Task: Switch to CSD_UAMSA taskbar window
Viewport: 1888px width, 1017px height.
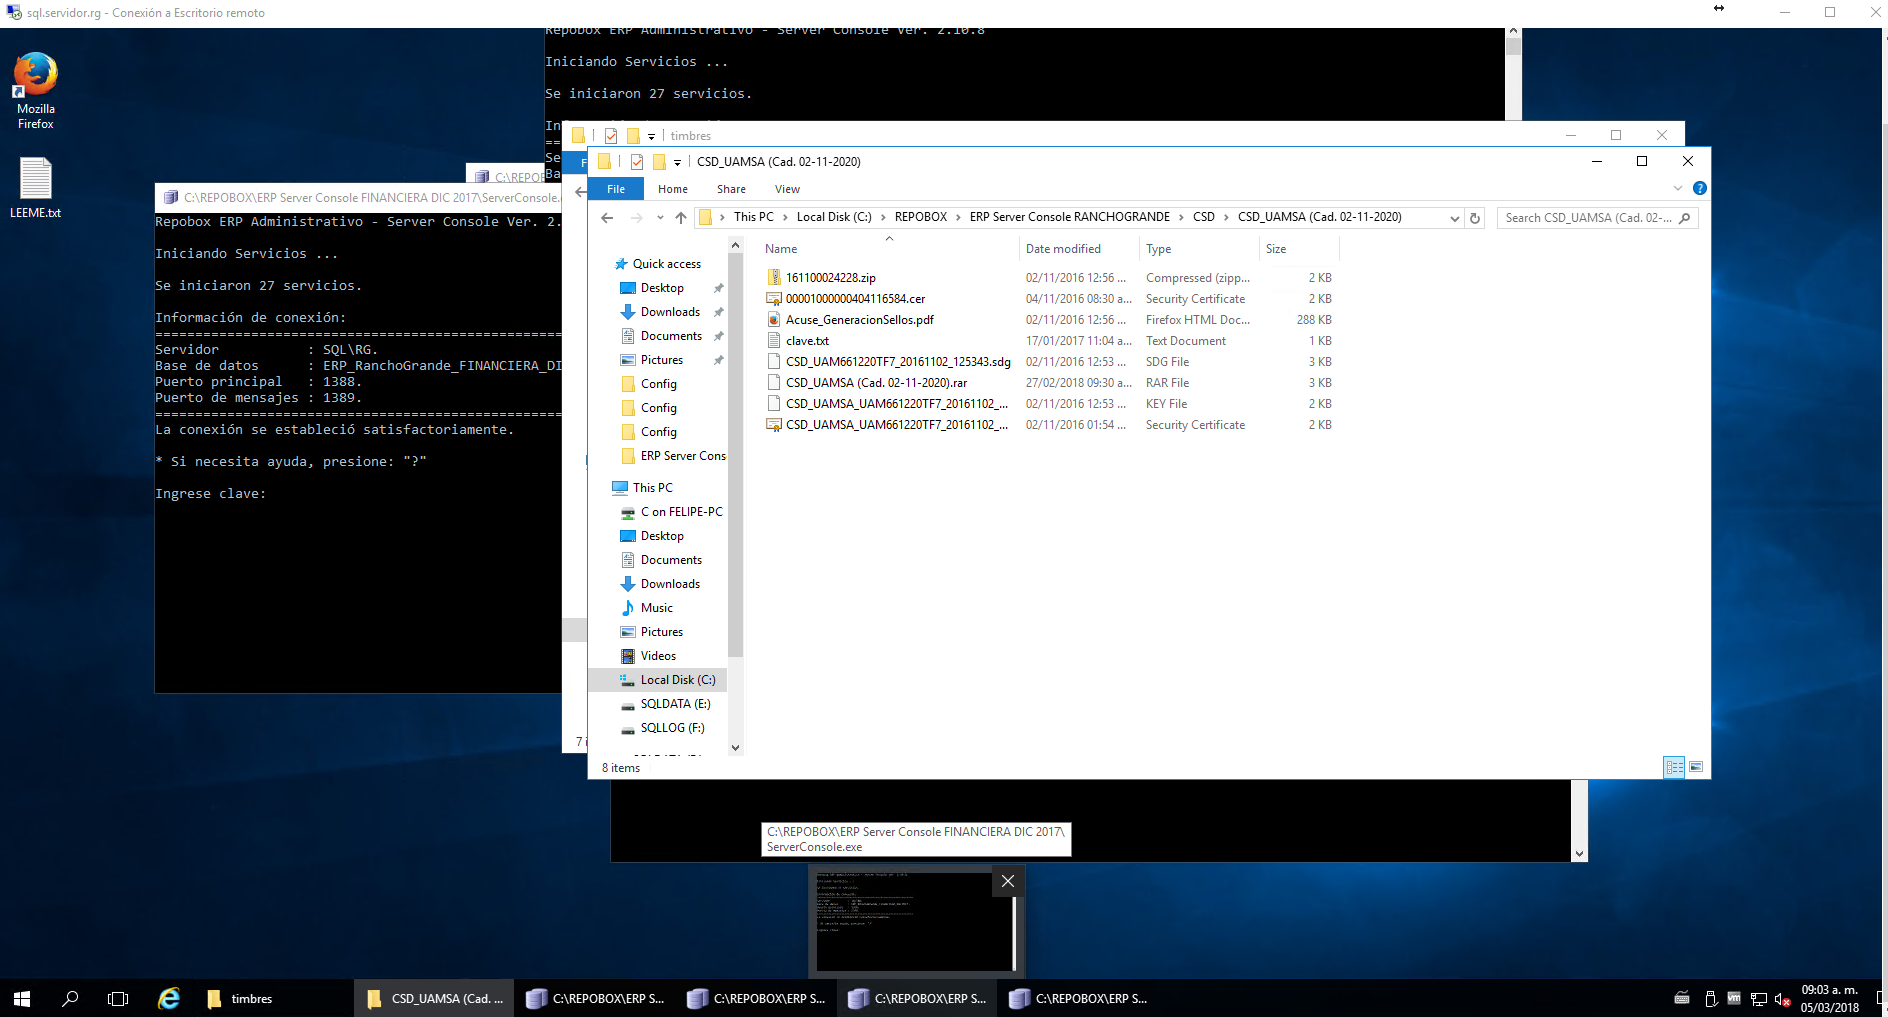Action: (434, 998)
